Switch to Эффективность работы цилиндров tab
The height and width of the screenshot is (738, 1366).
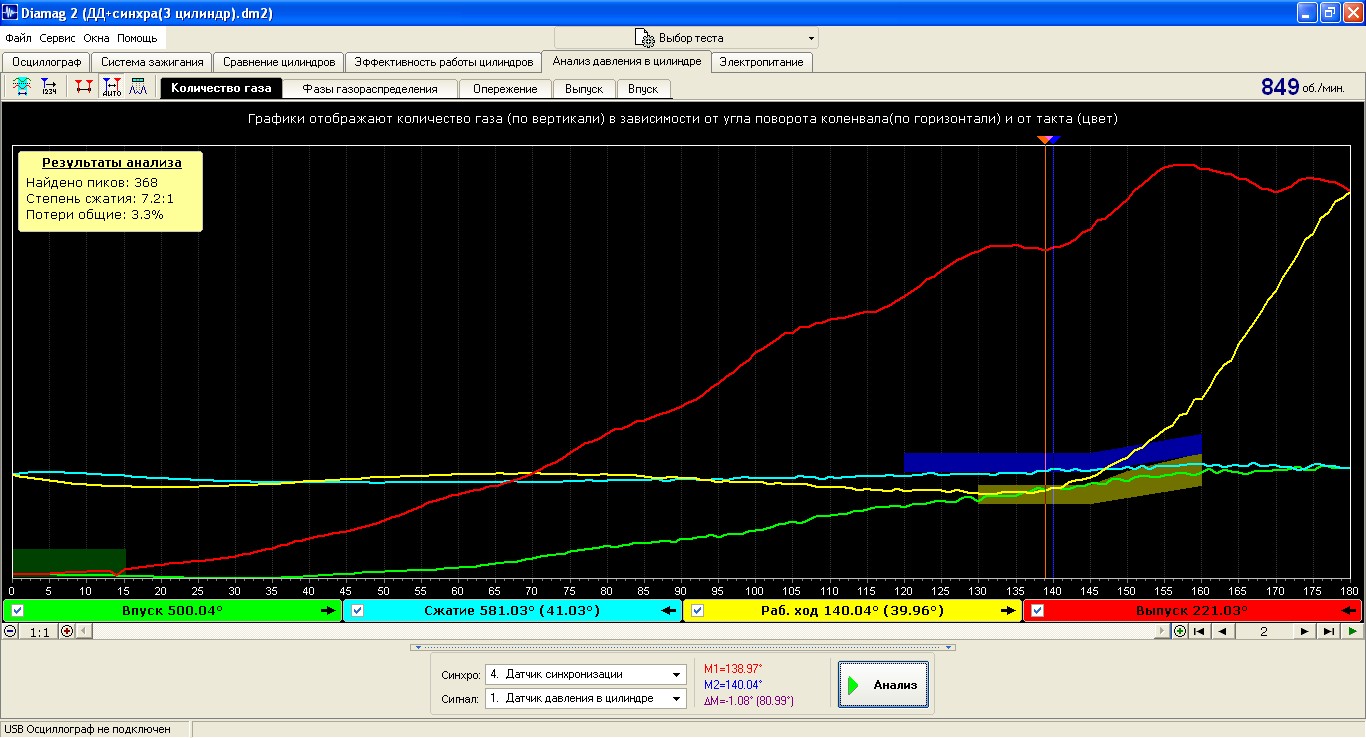(443, 62)
